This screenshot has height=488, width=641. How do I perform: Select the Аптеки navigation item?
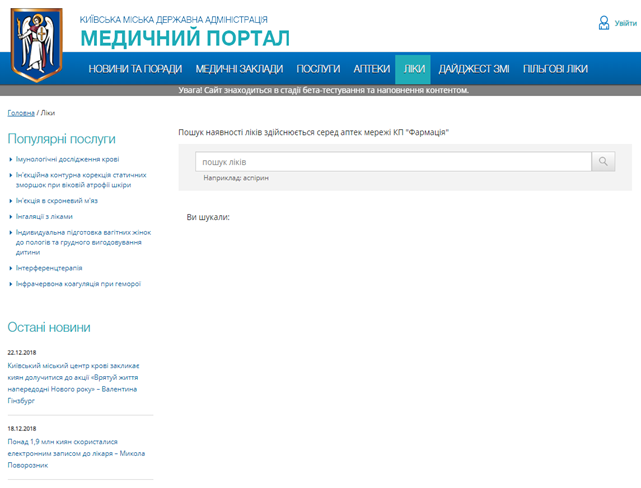371,69
